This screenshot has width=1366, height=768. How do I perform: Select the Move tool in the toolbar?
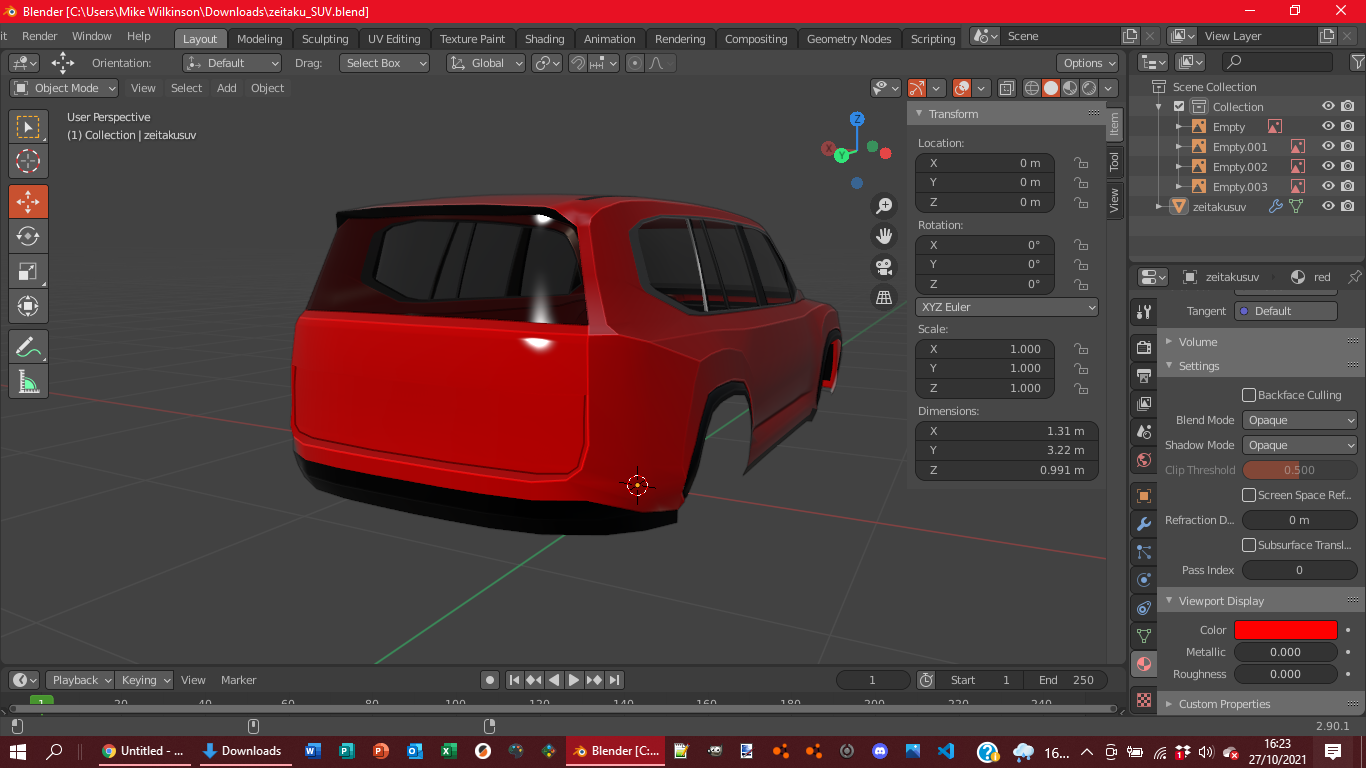tap(28, 202)
